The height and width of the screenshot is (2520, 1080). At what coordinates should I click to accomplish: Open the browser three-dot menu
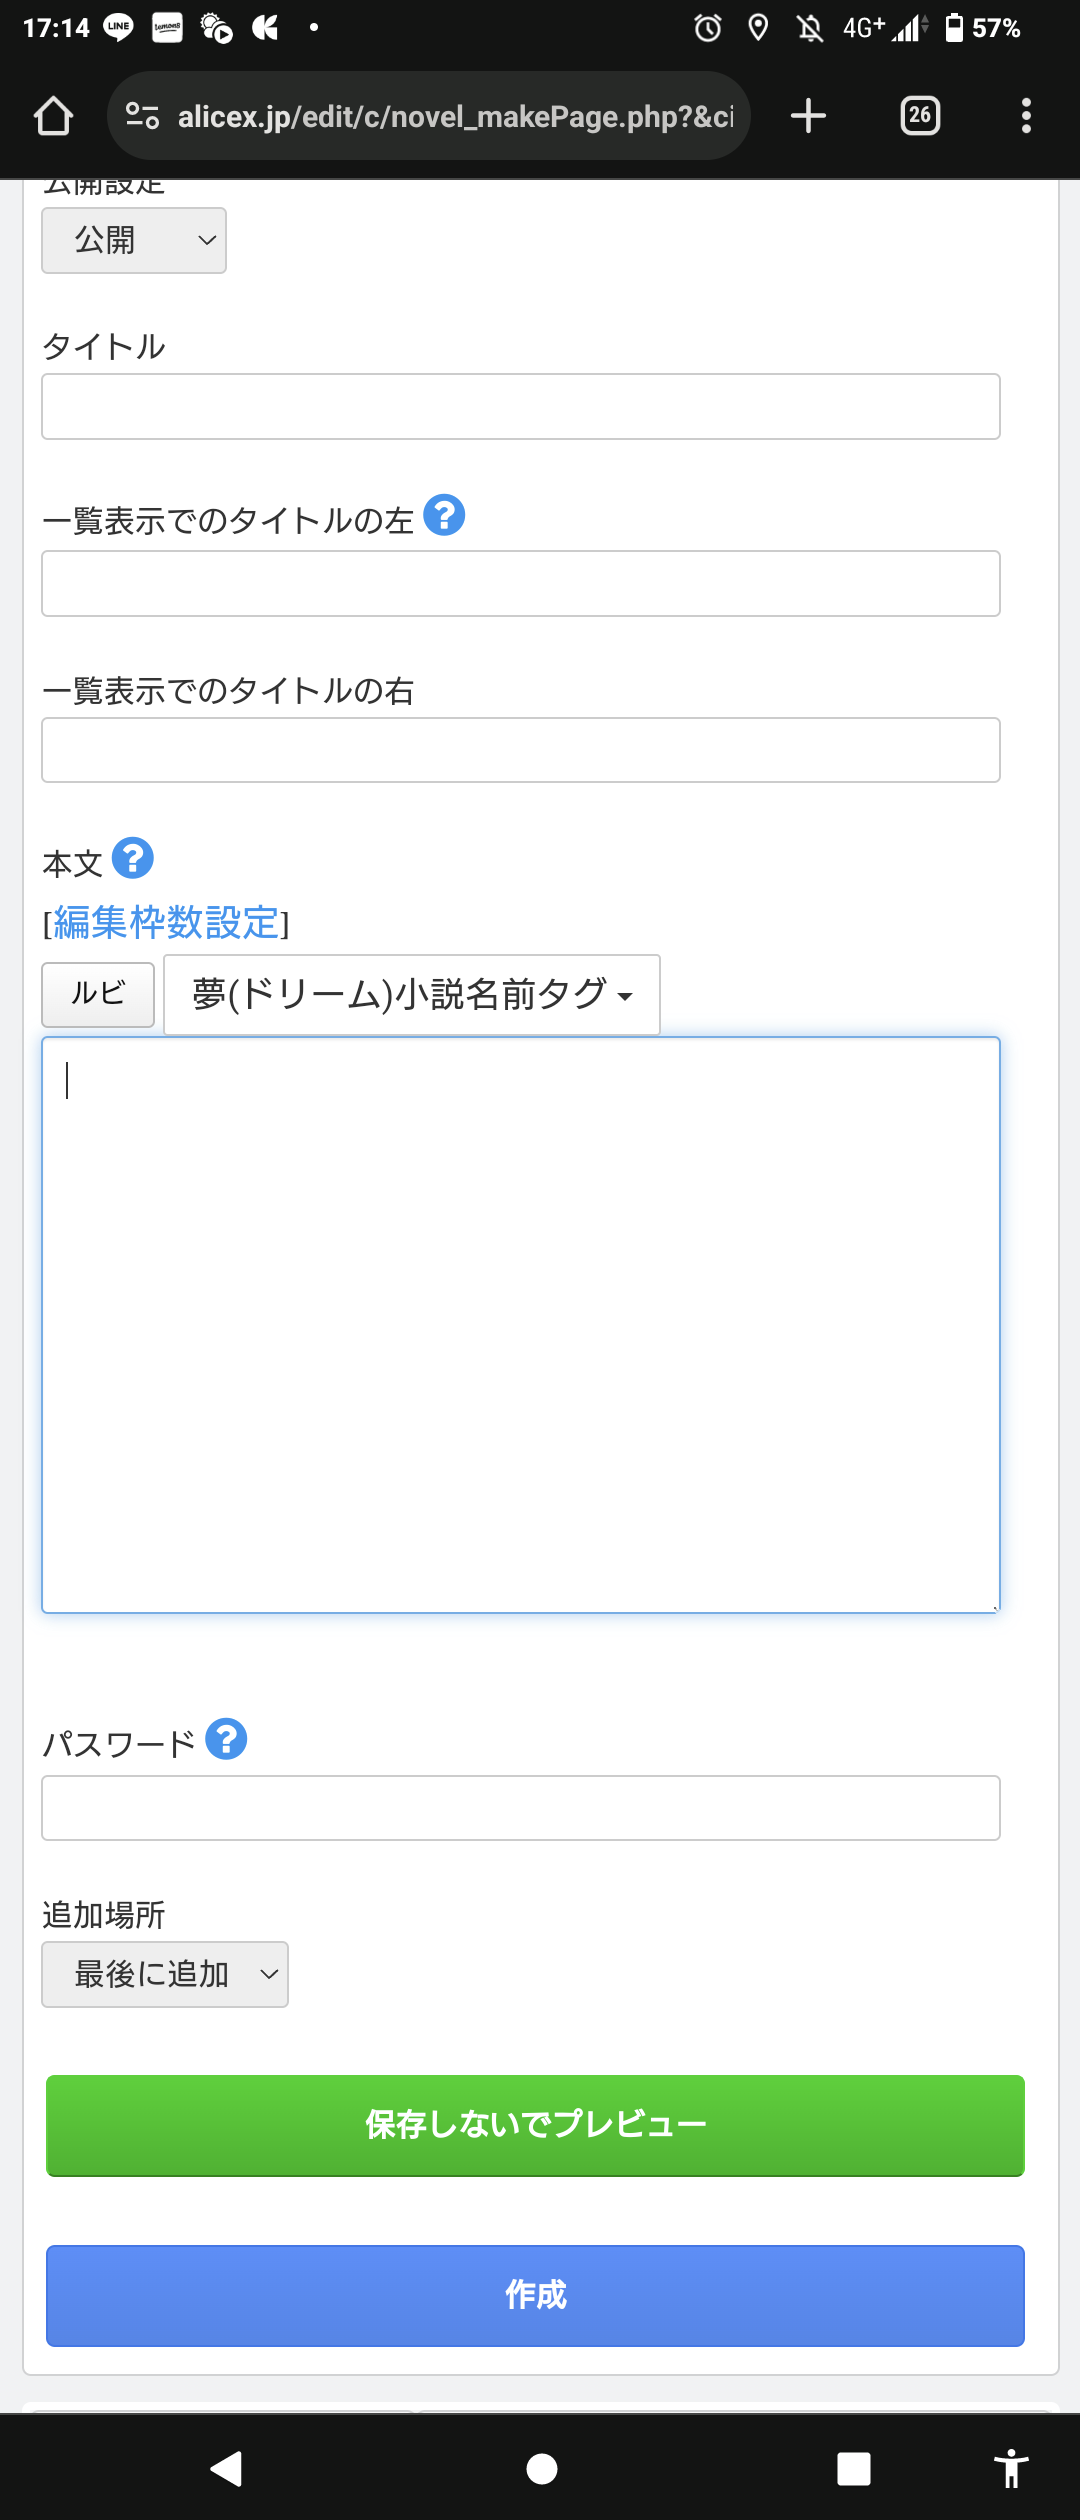tap(1026, 116)
